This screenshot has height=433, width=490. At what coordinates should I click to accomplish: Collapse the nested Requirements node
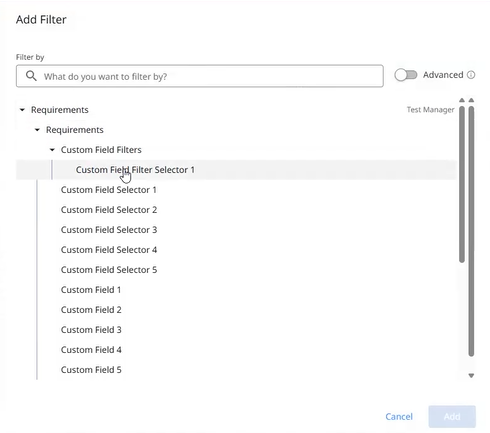tap(37, 130)
